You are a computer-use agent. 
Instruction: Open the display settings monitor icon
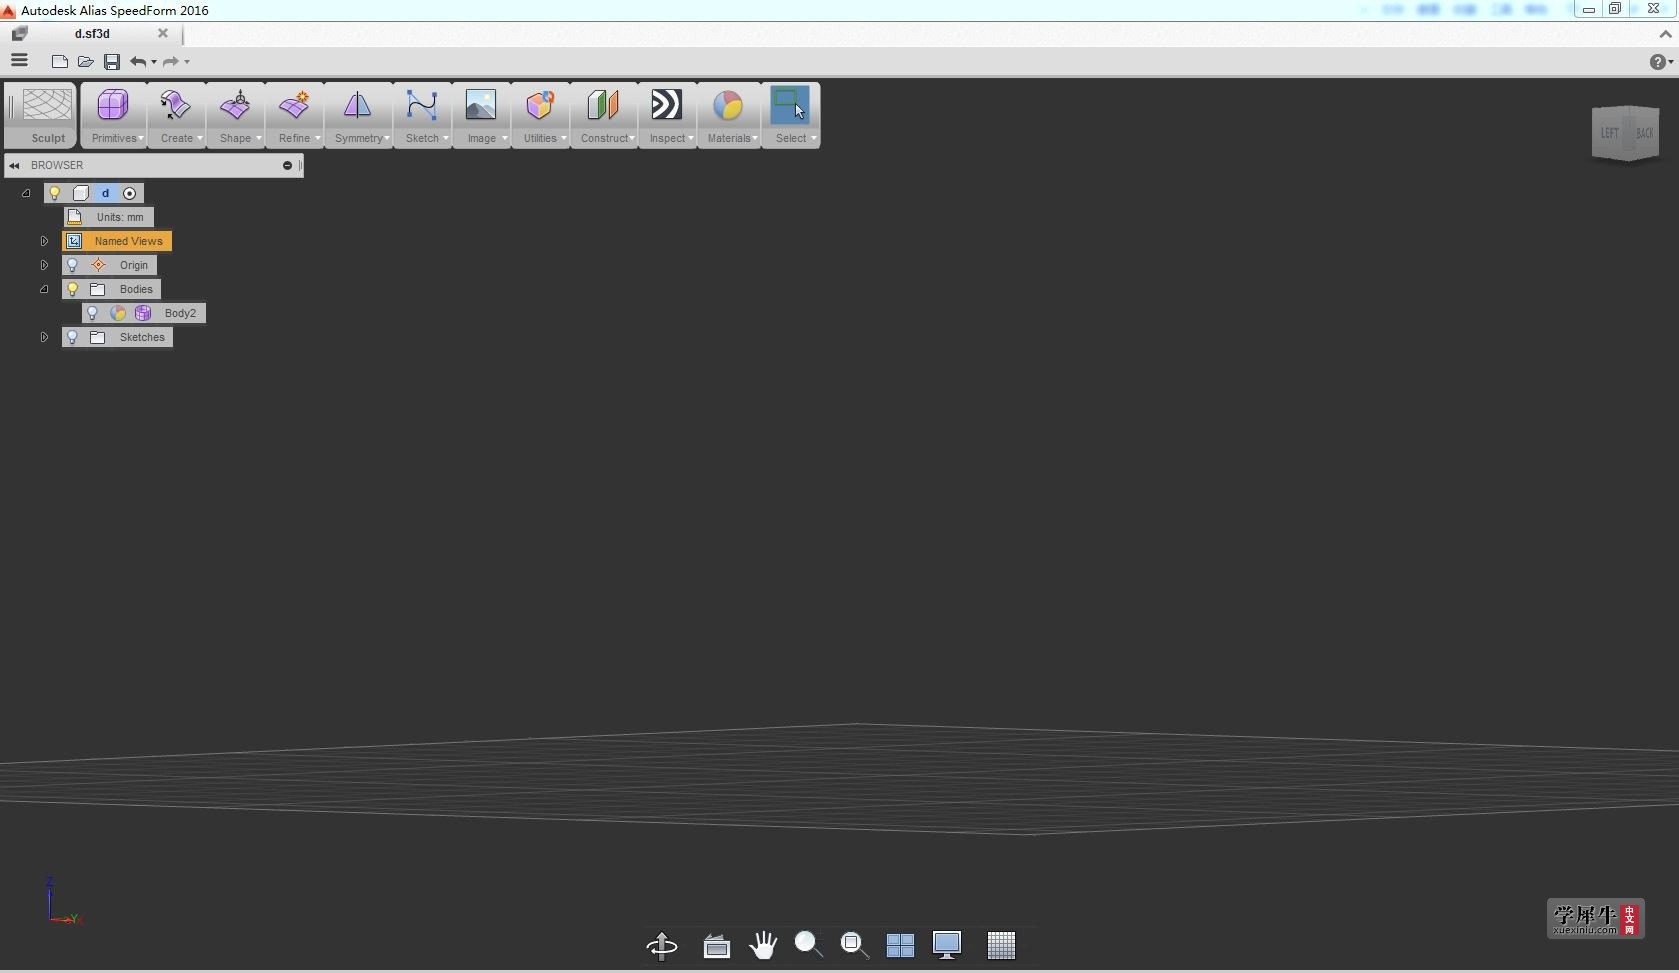[x=947, y=945]
